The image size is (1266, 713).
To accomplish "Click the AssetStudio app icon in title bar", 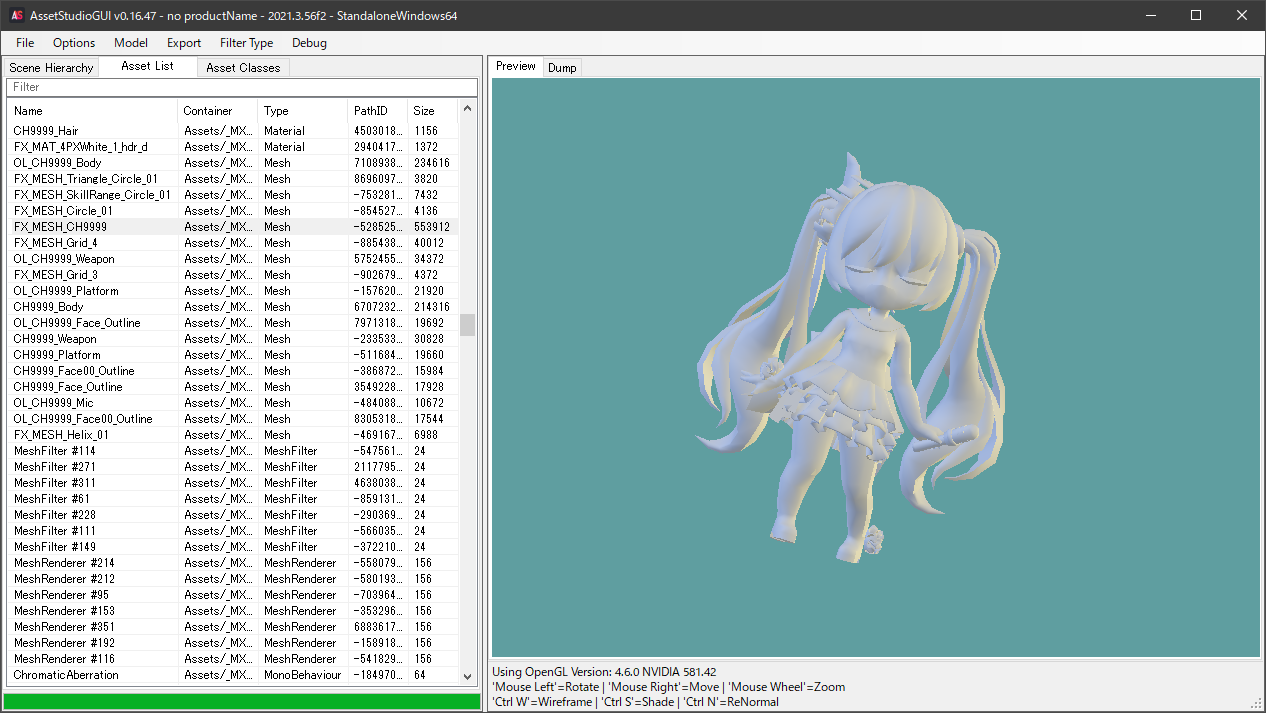I will pyautogui.click(x=16, y=15).
